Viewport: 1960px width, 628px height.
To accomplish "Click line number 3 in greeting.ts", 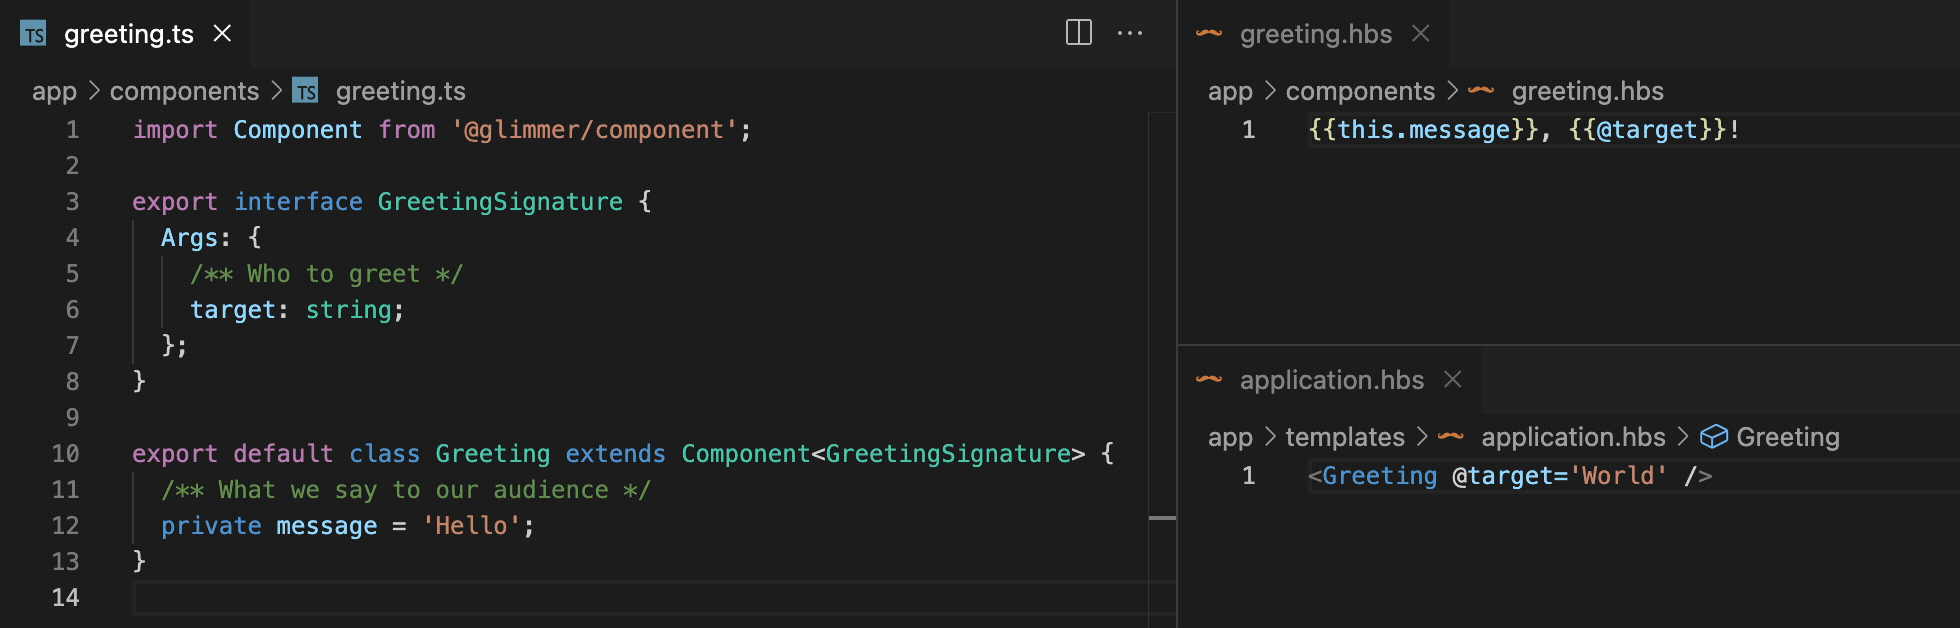I will click(x=72, y=202).
